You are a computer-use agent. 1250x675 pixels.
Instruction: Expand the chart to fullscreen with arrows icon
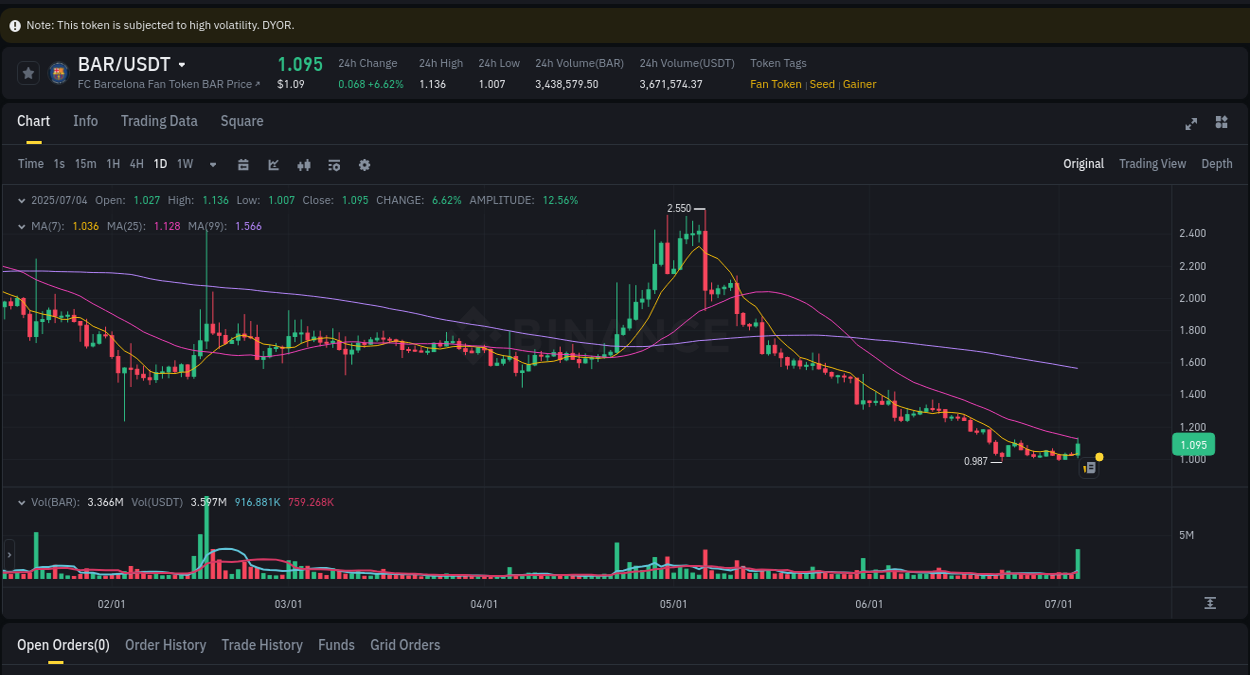pyautogui.click(x=1190, y=124)
